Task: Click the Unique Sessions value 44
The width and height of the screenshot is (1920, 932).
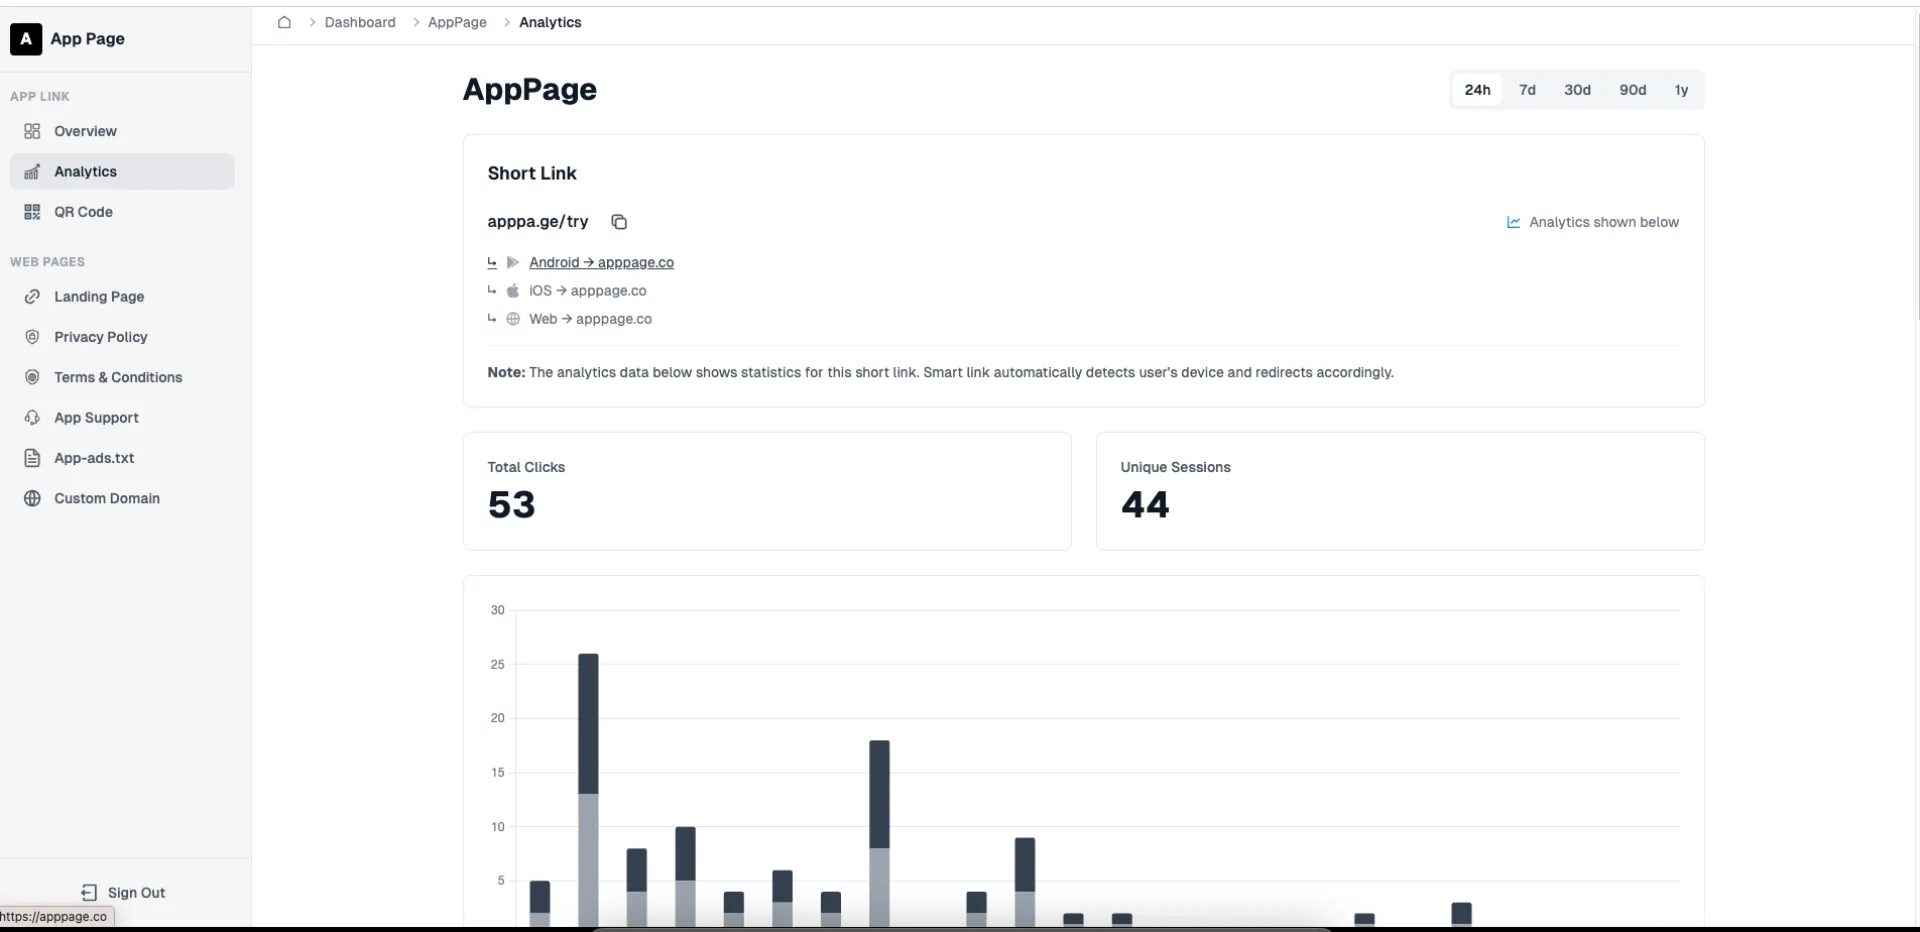Action: coord(1145,505)
